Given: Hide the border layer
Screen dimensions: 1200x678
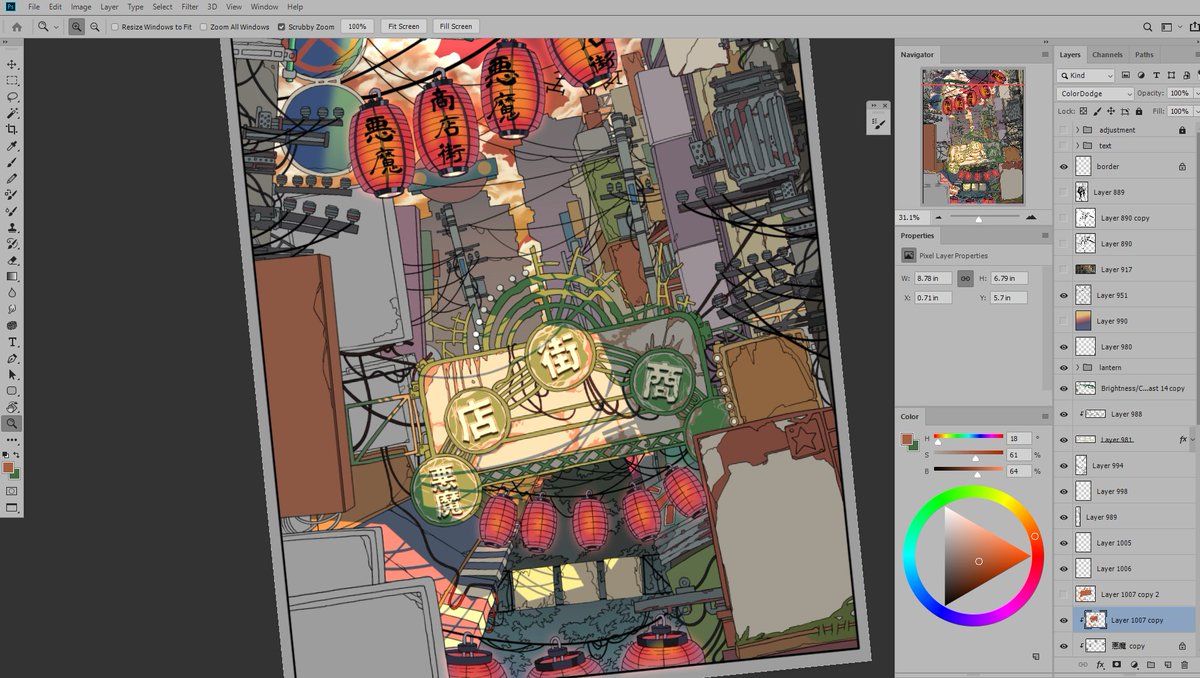Looking at the screenshot, I should point(1064,167).
